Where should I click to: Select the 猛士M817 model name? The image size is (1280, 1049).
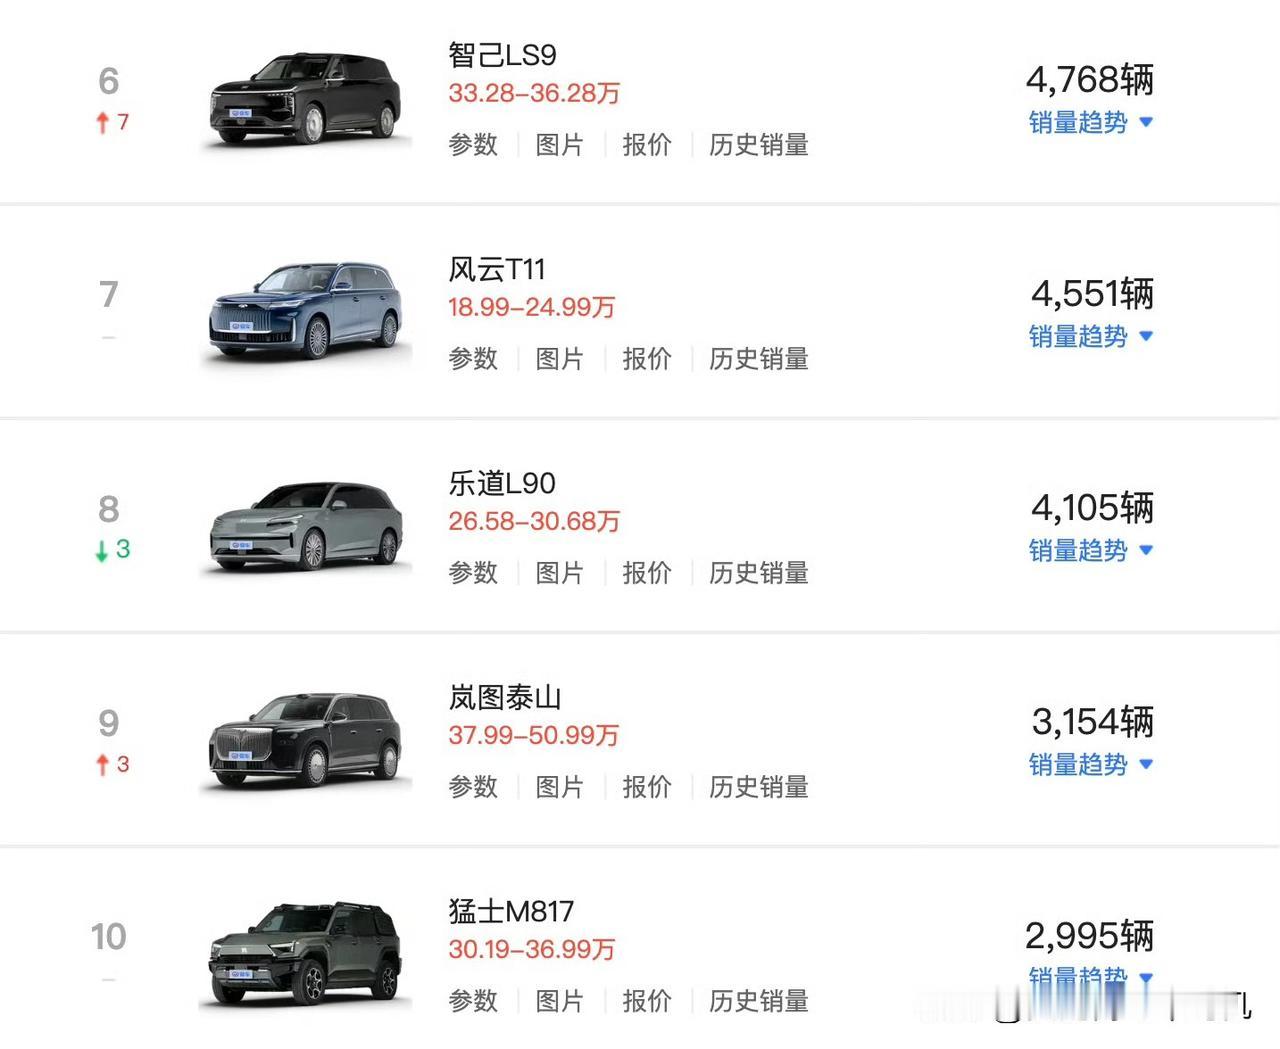[511, 911]
